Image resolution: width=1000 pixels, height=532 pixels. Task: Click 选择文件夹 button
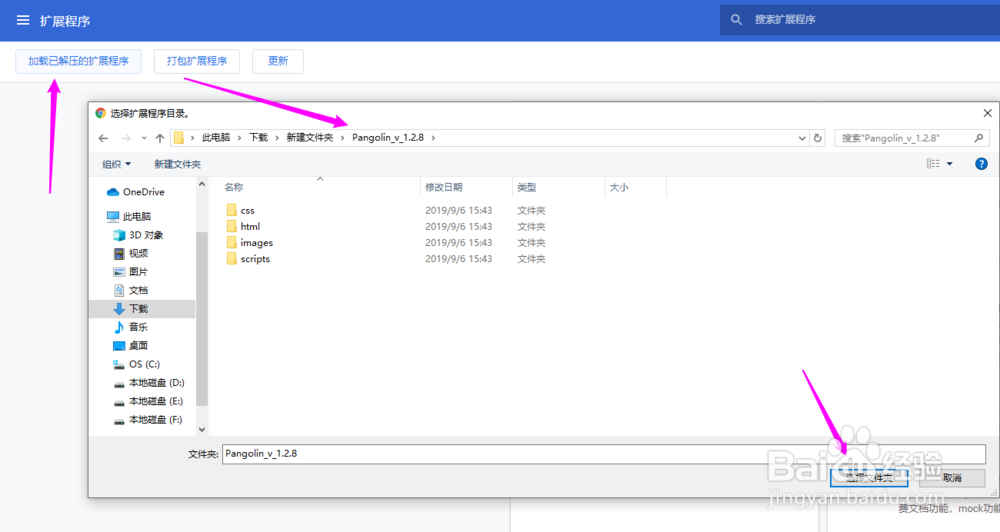tap(869, 478)
